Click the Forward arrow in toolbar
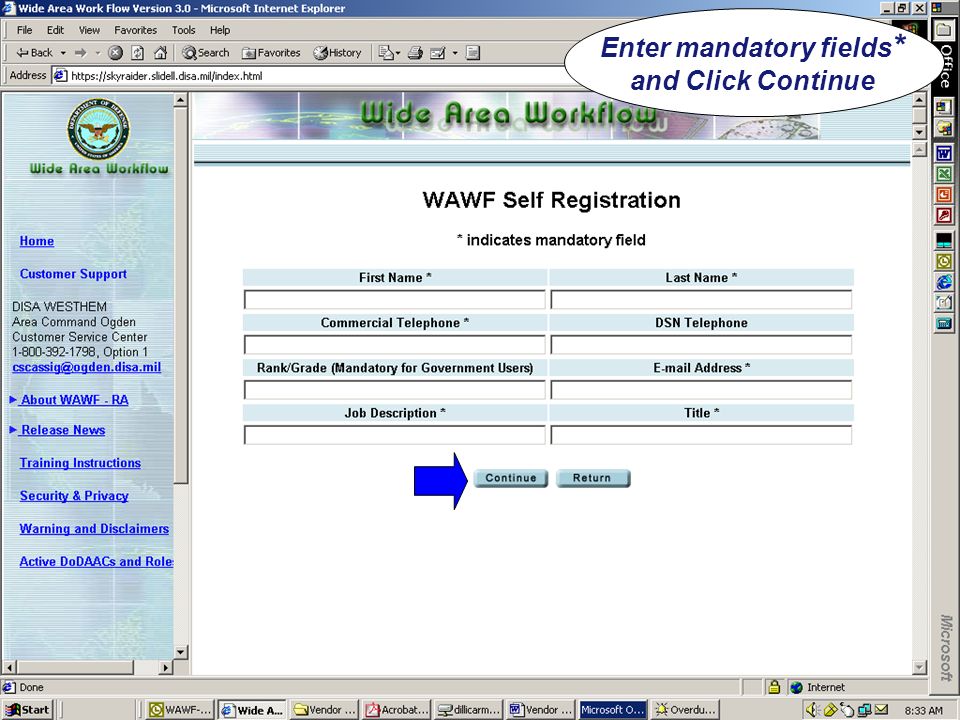 [80, 53]
